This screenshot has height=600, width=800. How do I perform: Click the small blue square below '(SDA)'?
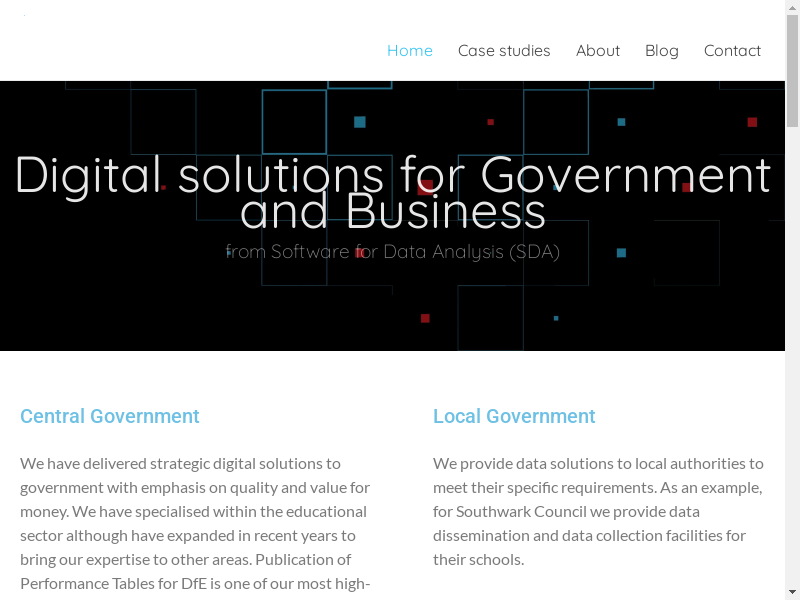coord(556,318)
